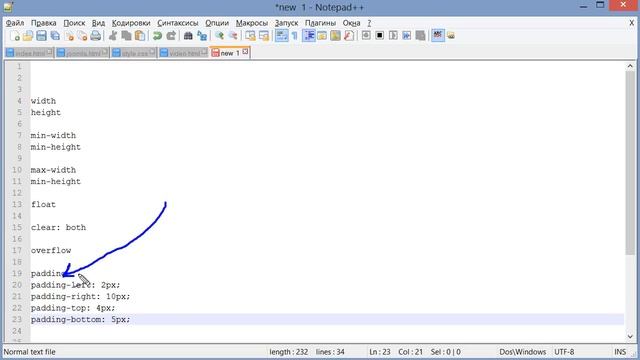Open the Вид menu
640x360 pixels.
point(98,23)
